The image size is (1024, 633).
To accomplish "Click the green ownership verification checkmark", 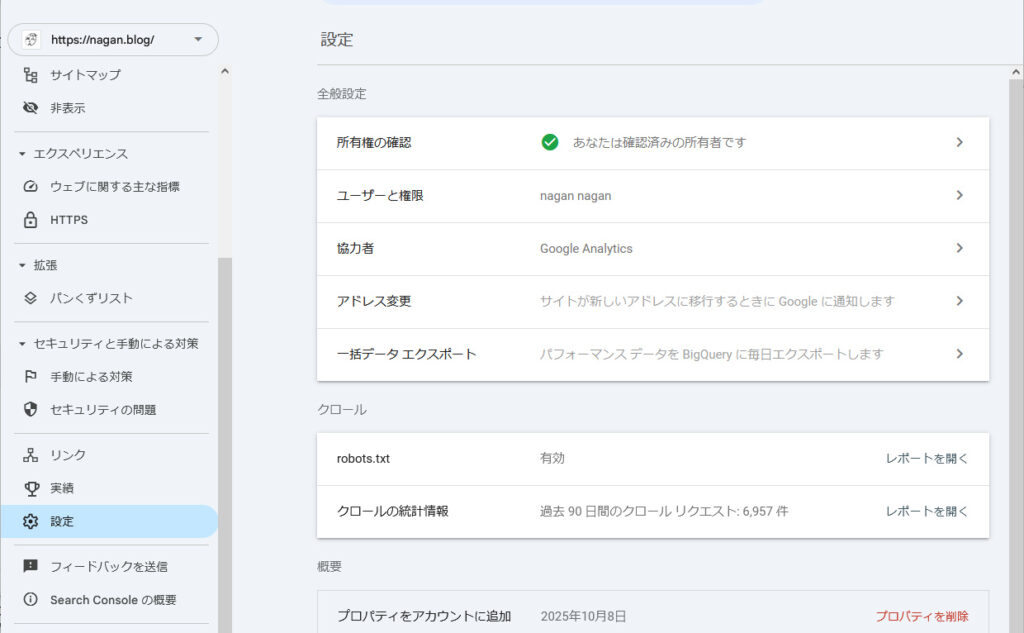I will (551, 142).
